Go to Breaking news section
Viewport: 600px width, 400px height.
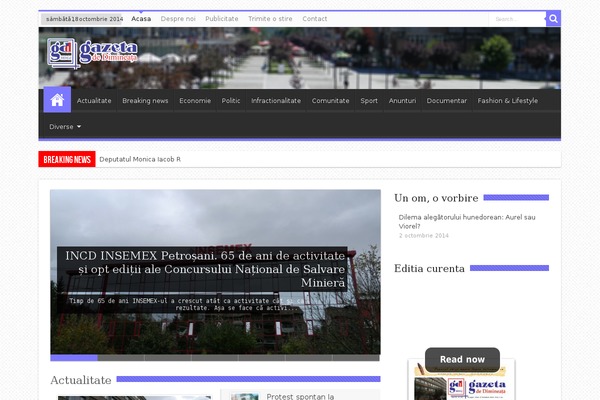tap(145, 101)
